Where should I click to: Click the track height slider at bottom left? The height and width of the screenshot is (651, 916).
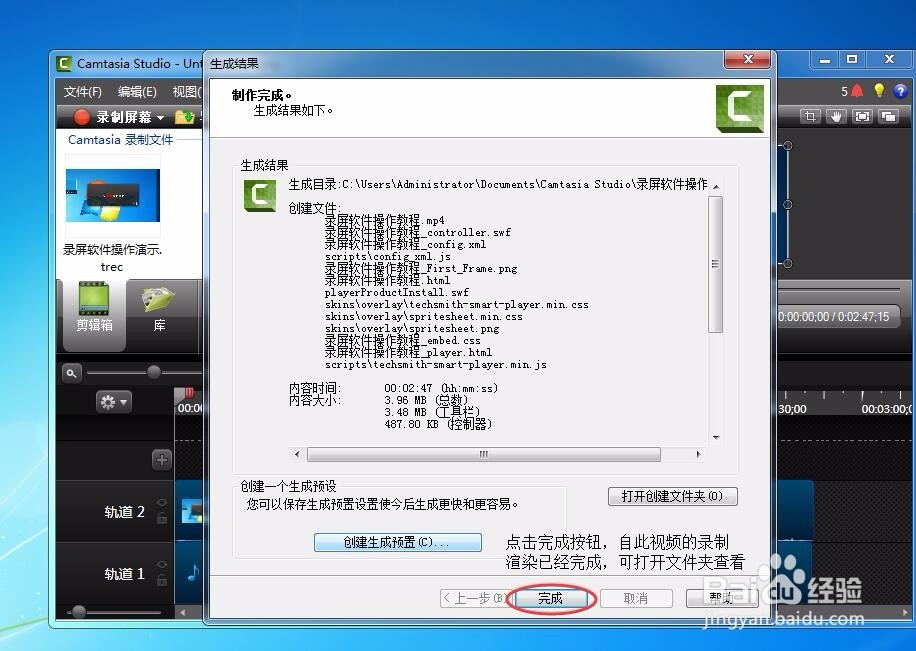(79, 612)
